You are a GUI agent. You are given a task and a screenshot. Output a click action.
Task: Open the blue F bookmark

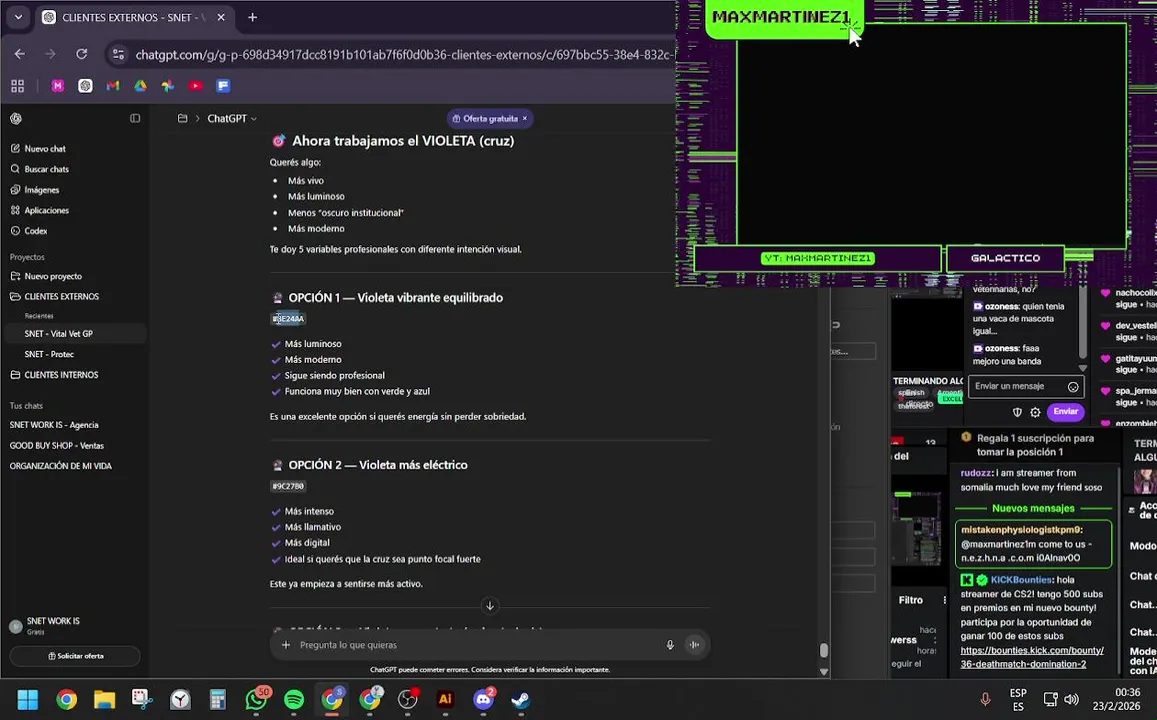point(223,86)
